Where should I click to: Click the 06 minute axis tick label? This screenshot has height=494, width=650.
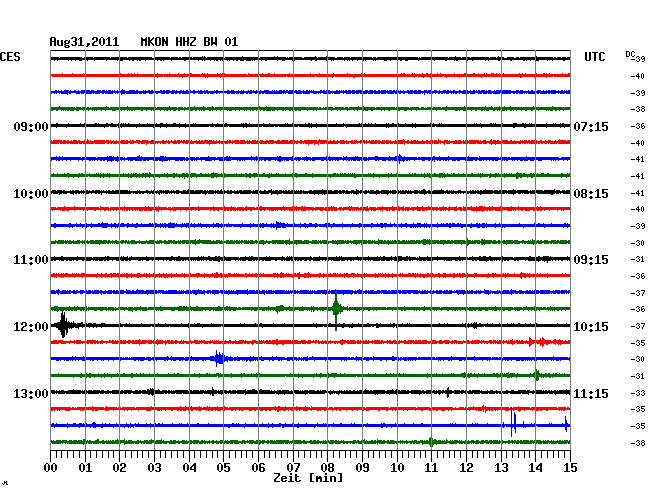click(x=258, y=467)
